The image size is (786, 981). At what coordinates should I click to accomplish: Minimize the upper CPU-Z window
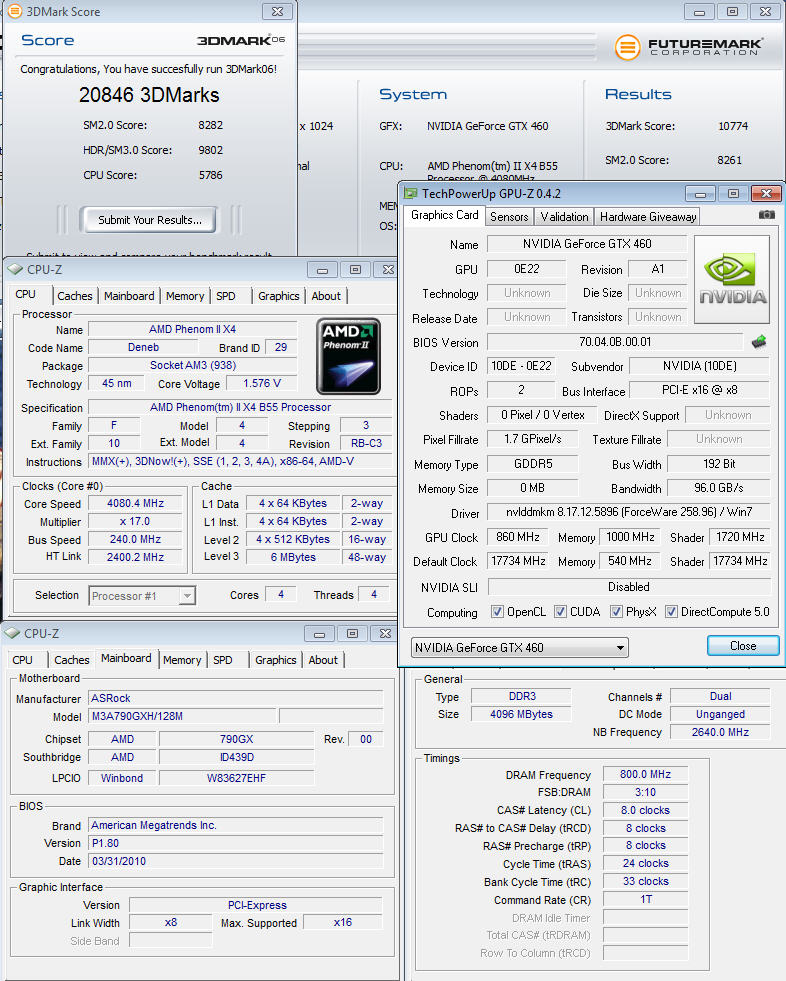(x=322, y=270)
